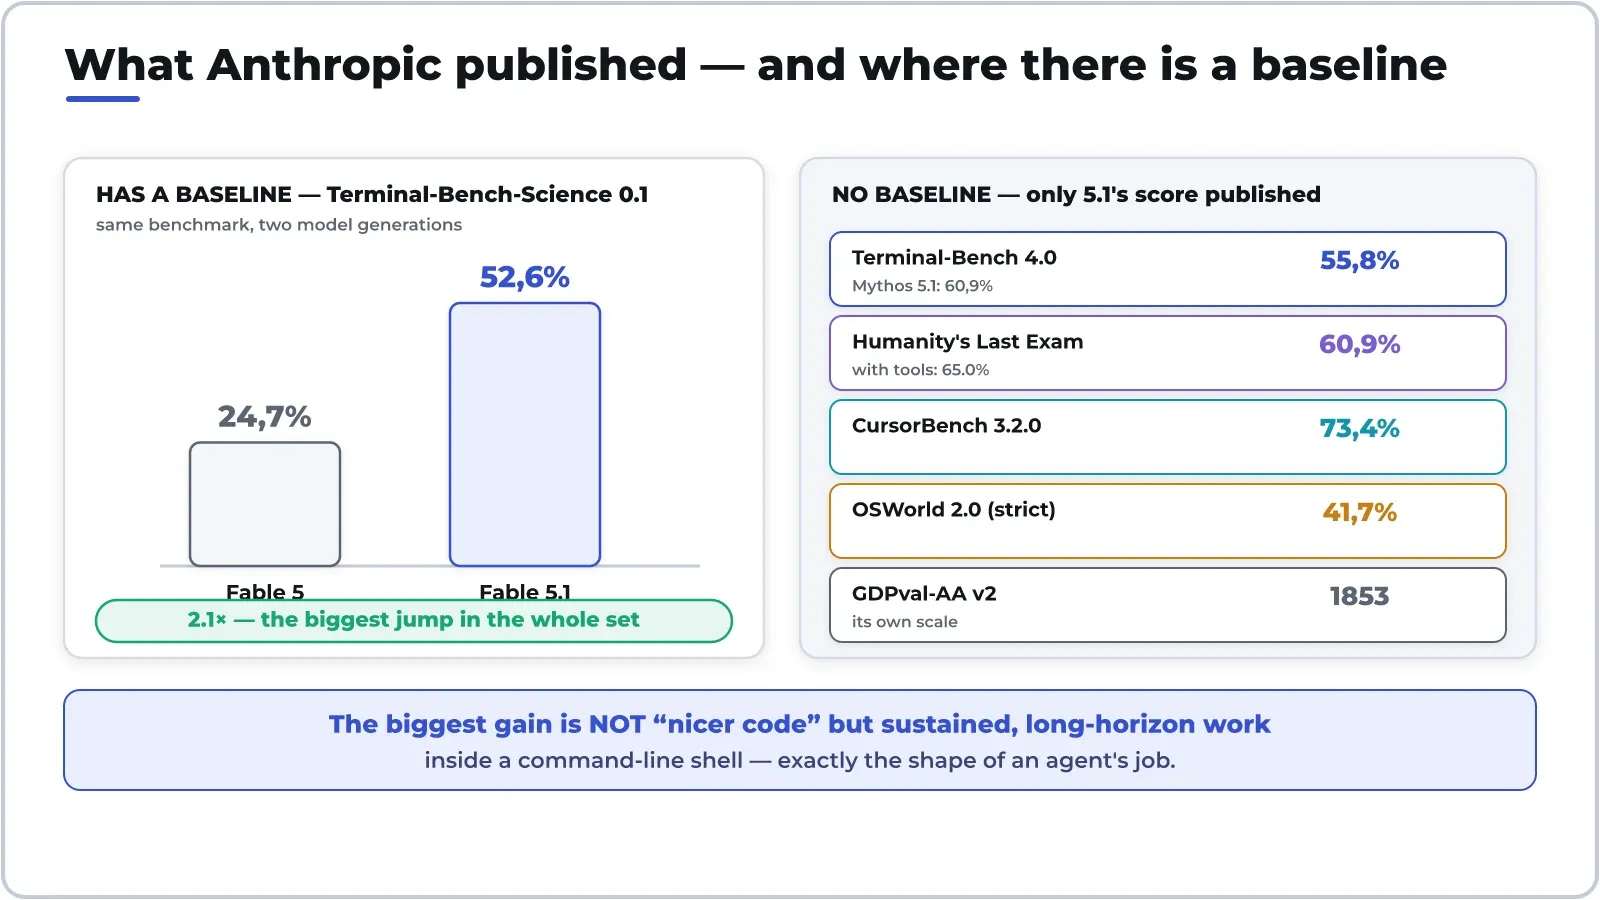Screen dimensions: 1600x900
Task: Select the "NO BASELINE — only 5.1's score published" heading
Action: point(1076,194)
